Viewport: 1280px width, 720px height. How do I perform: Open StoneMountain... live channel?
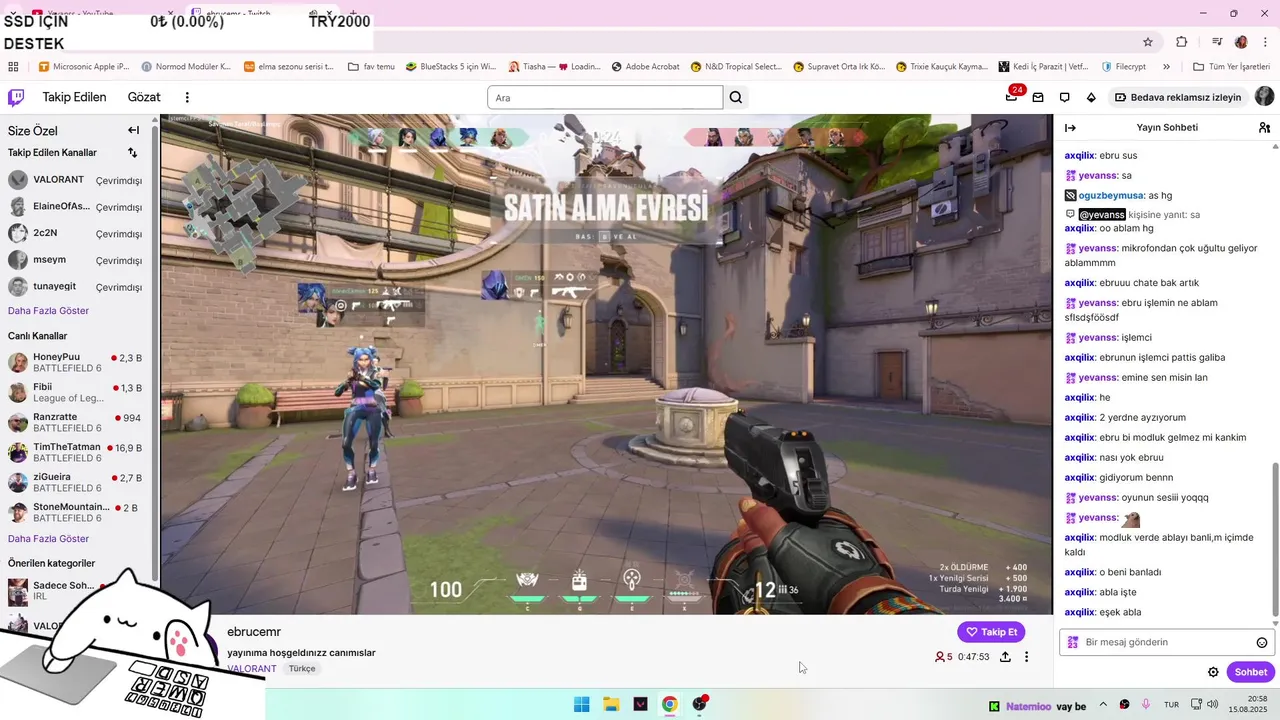tap(76, 512)
